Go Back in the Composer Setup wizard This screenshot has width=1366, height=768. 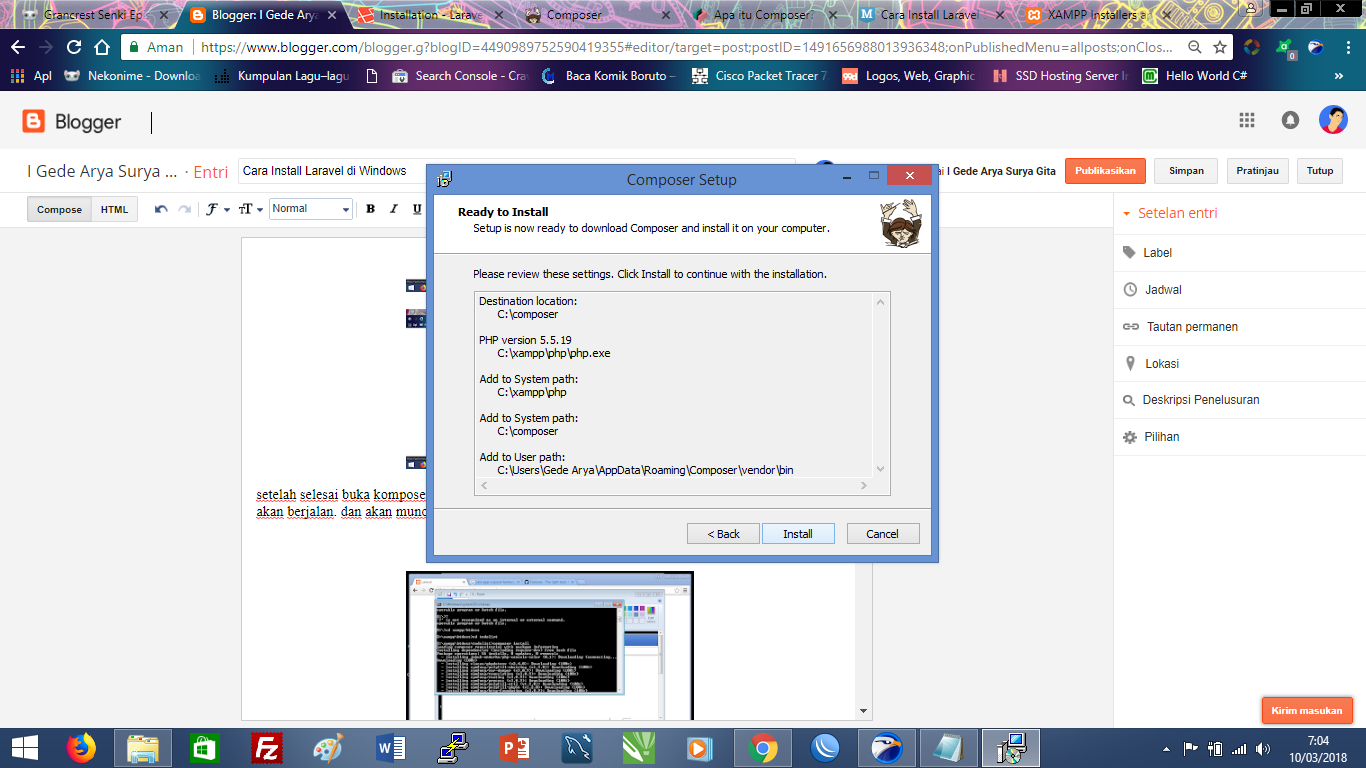(x=724, y=534)
